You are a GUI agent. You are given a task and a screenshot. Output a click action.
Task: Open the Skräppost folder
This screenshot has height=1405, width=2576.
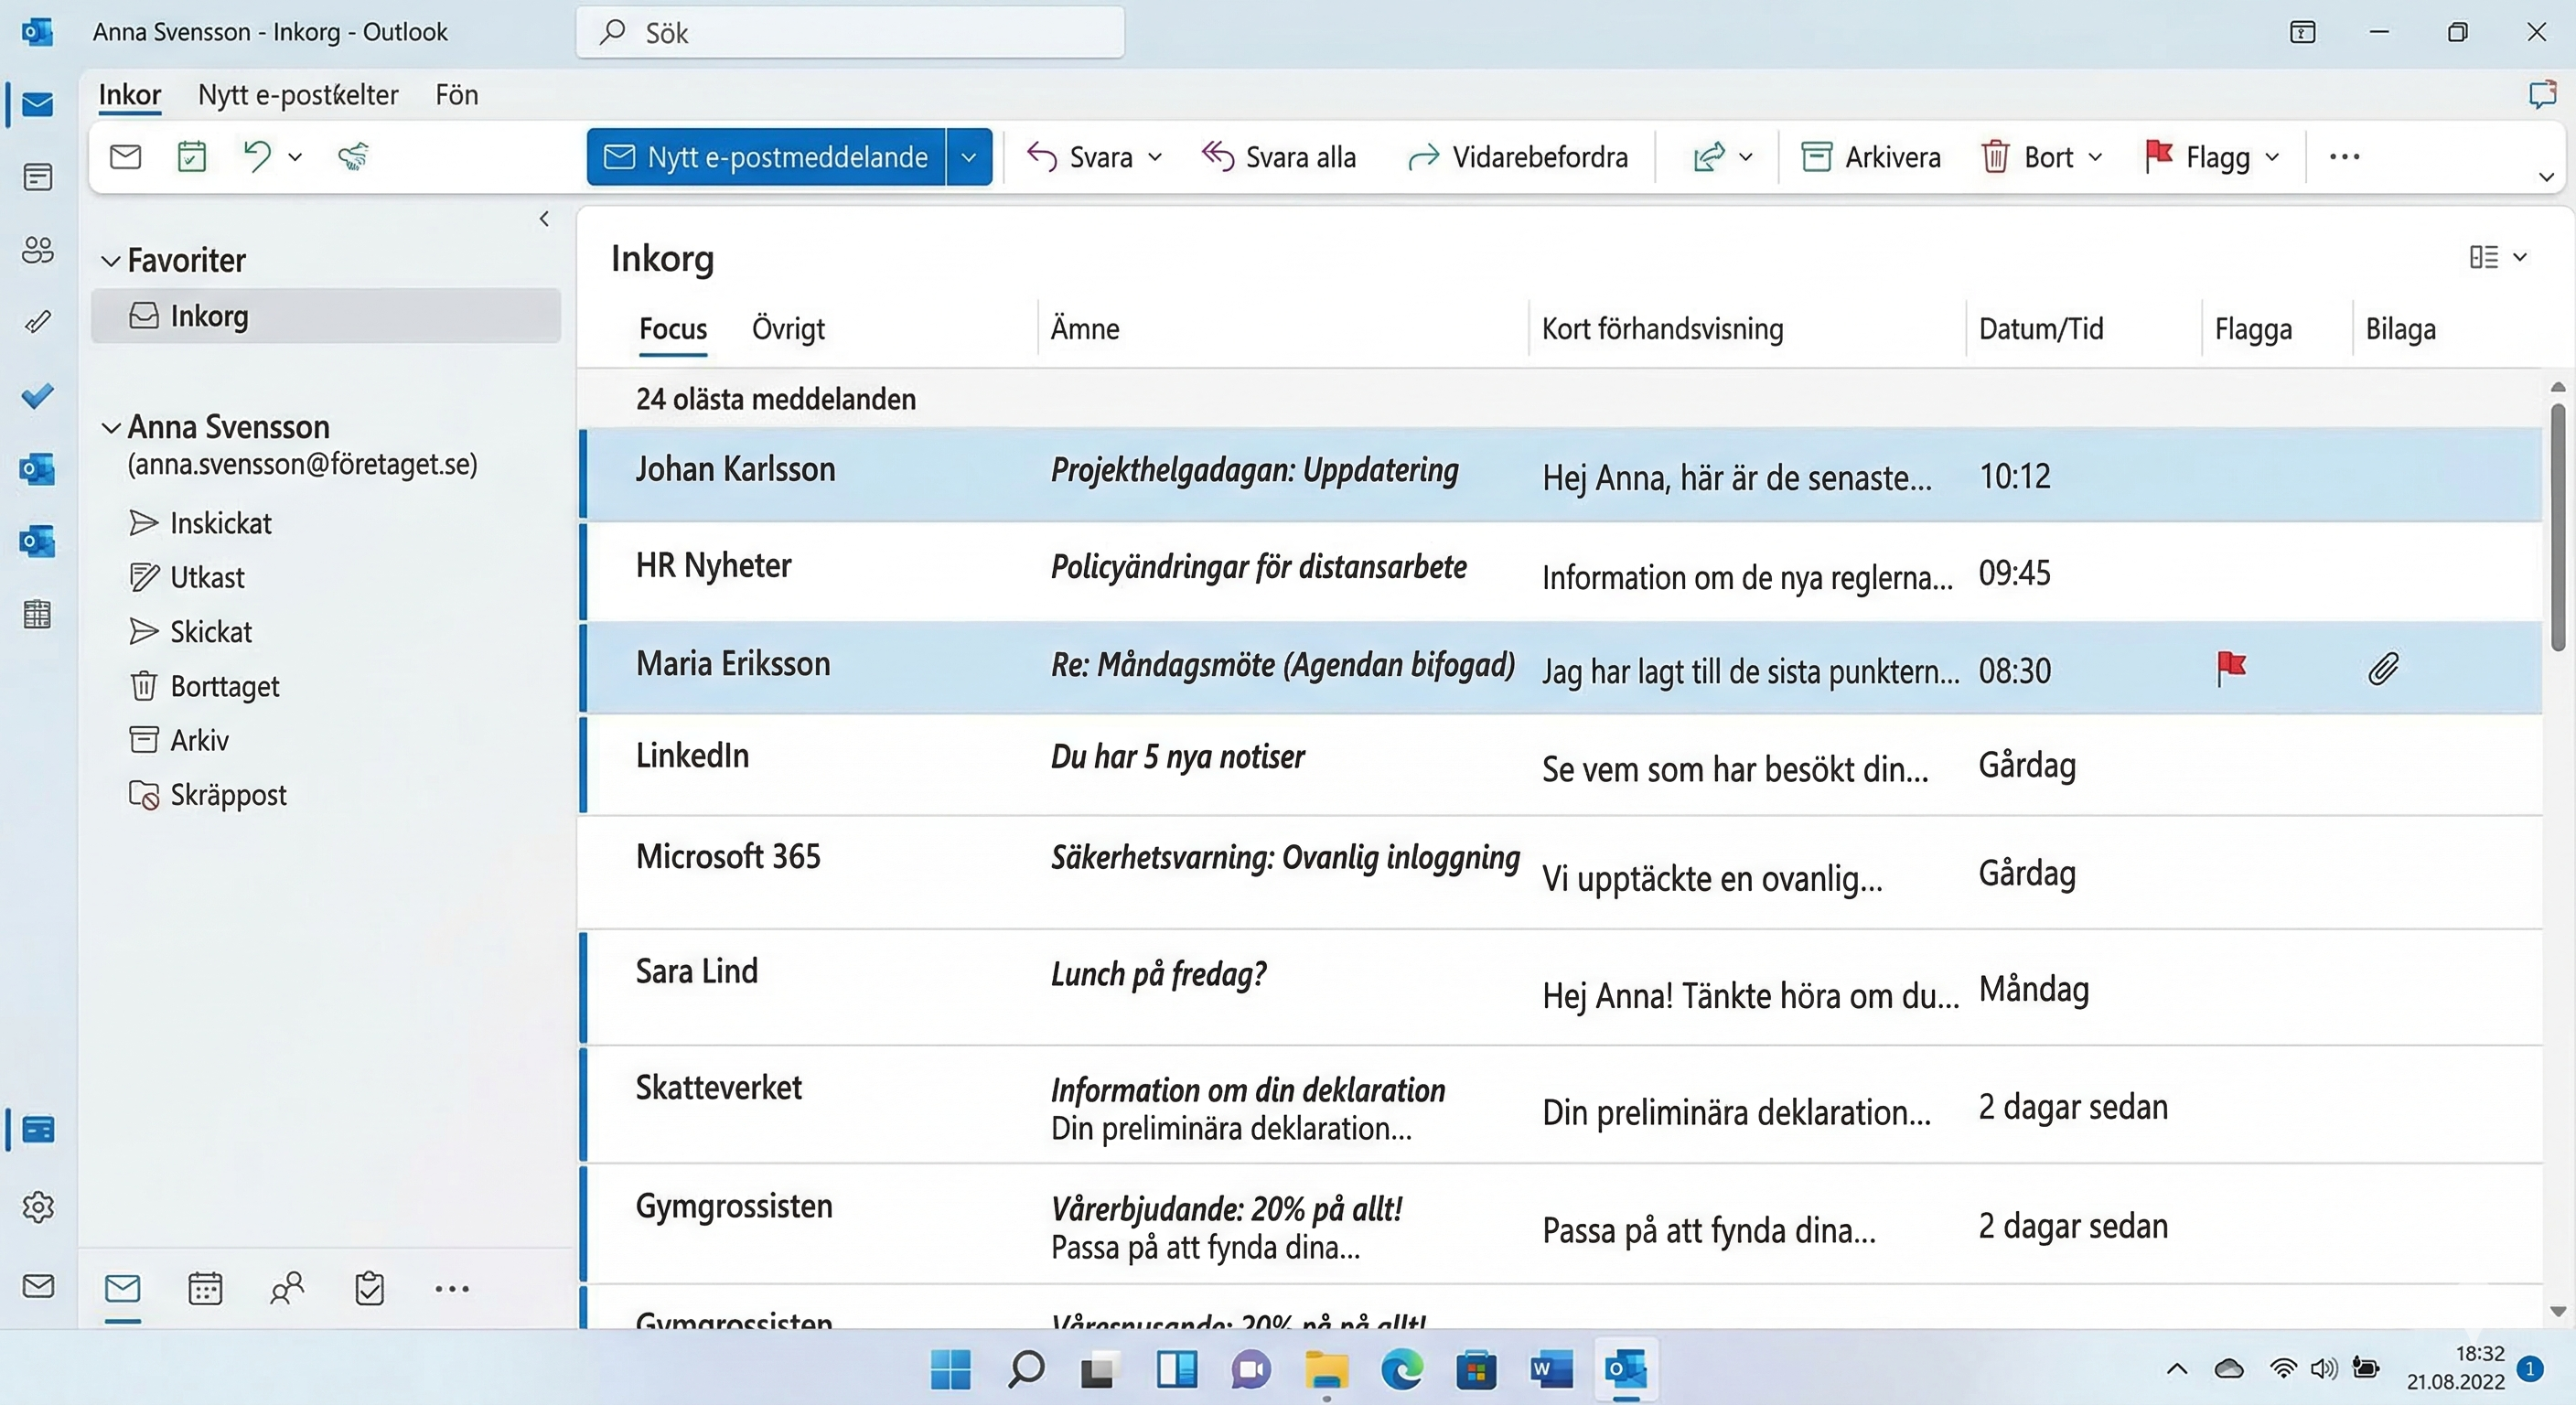pyautogui.click(x=207, y=795)
